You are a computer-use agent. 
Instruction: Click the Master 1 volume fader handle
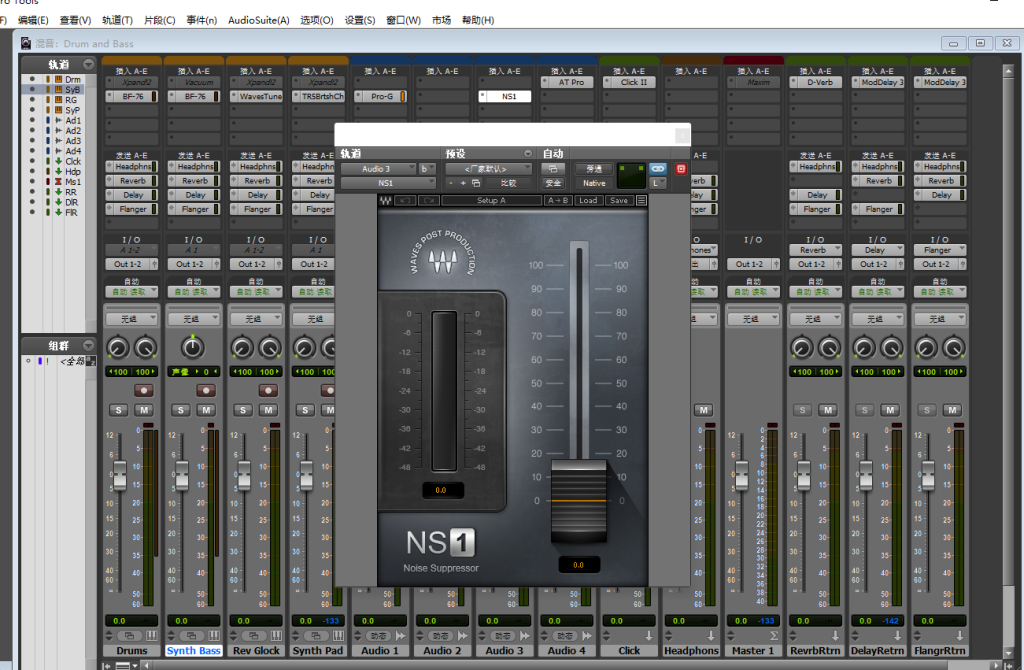point(741,475)
